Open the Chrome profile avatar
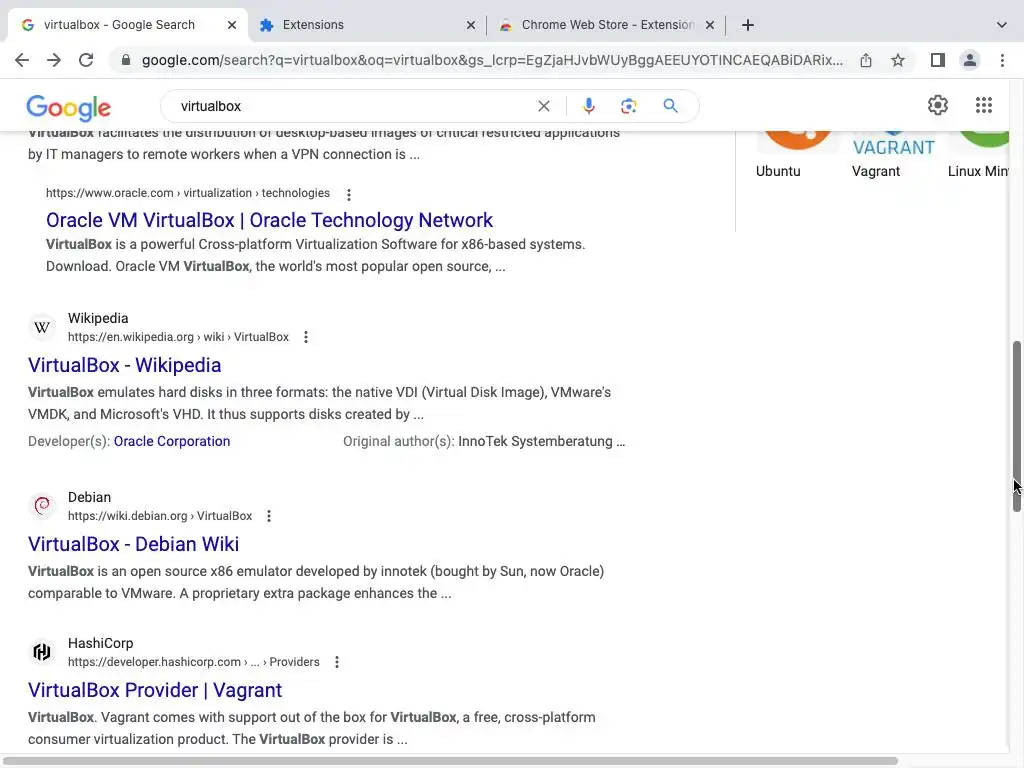 coord(970,60)
